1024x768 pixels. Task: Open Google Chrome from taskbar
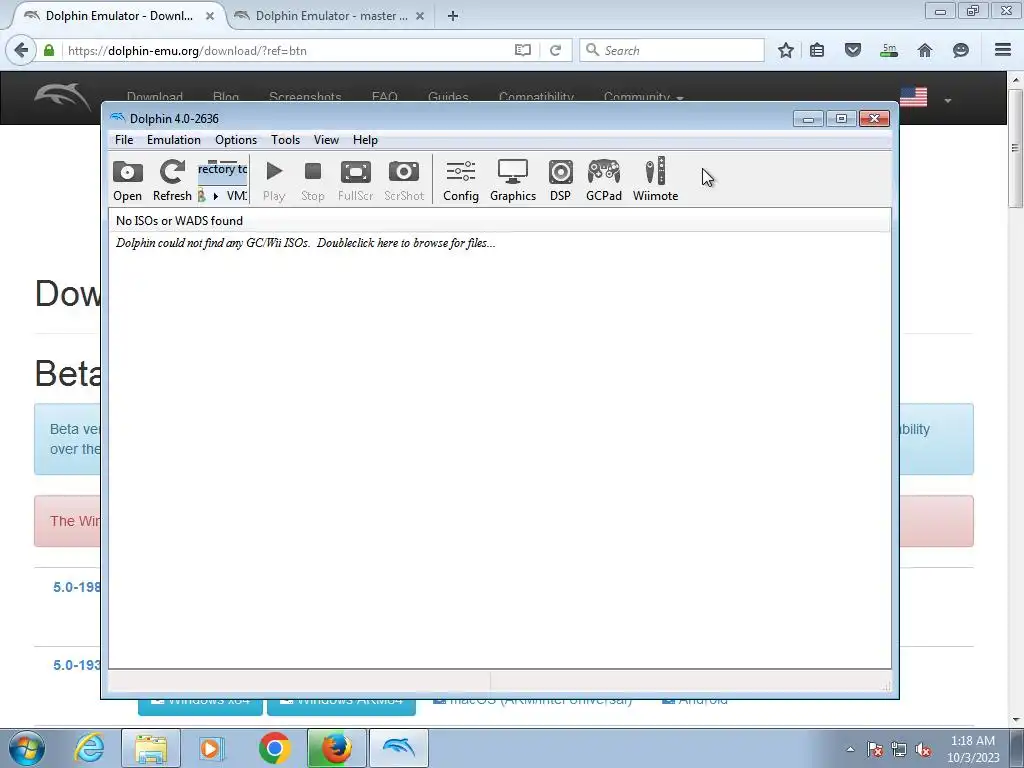tap(274, 748)
